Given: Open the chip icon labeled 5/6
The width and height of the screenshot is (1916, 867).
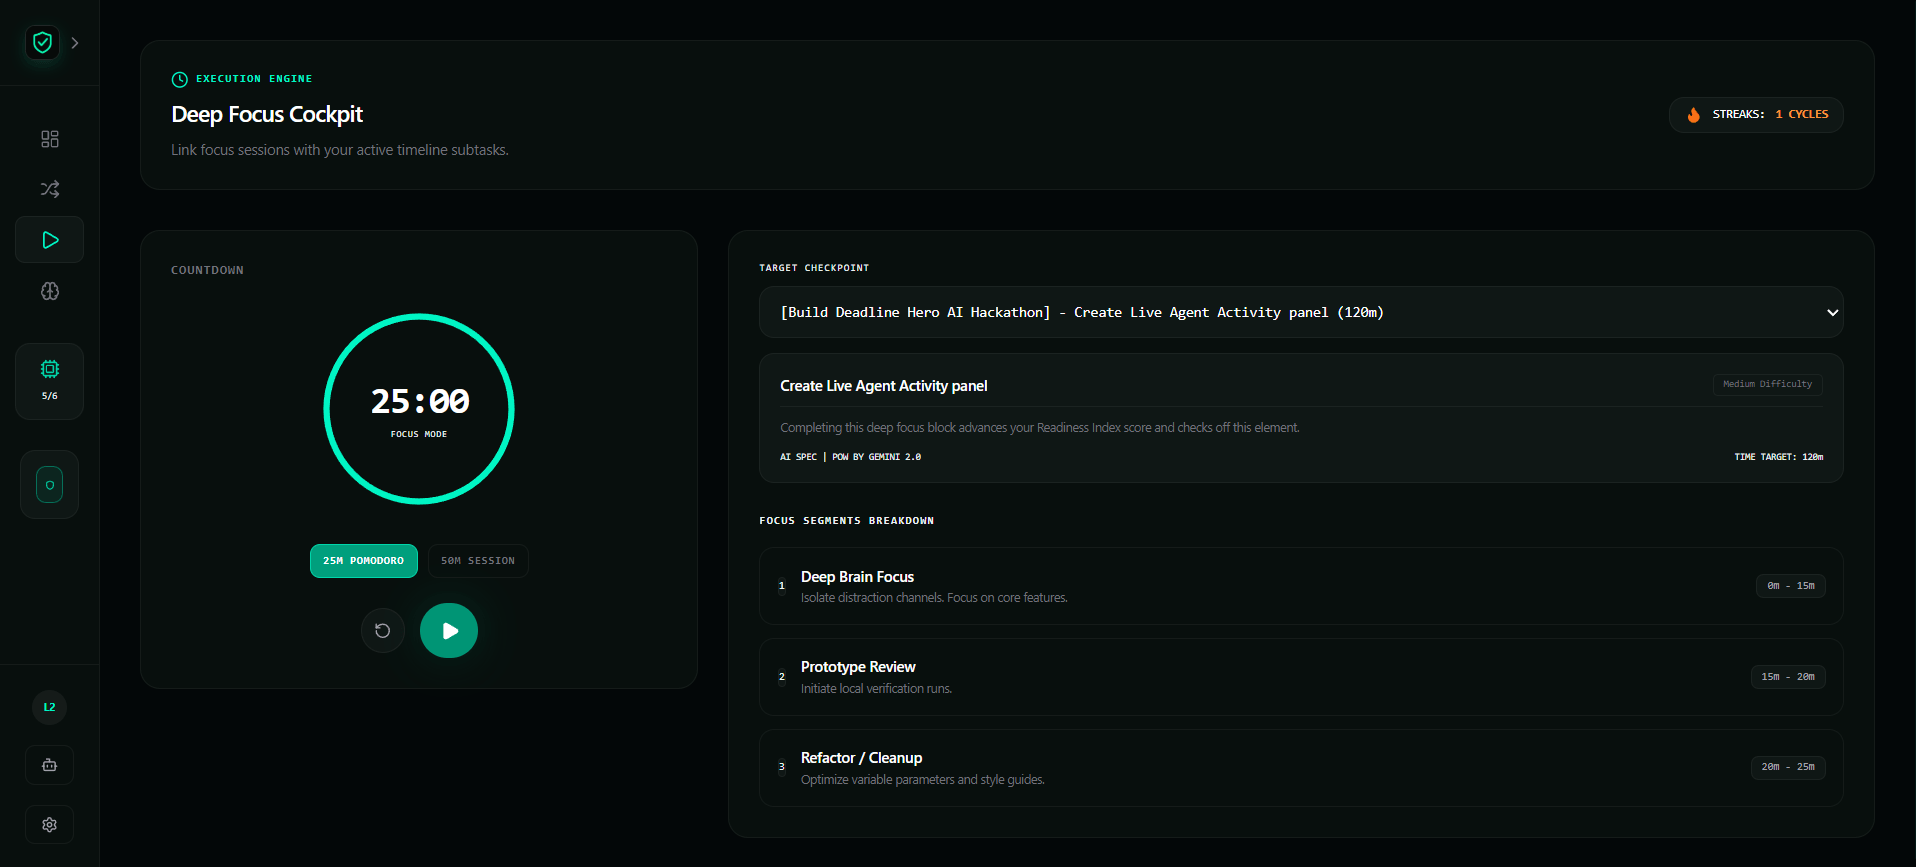Looking at the screenshot, I should (50, 380).
